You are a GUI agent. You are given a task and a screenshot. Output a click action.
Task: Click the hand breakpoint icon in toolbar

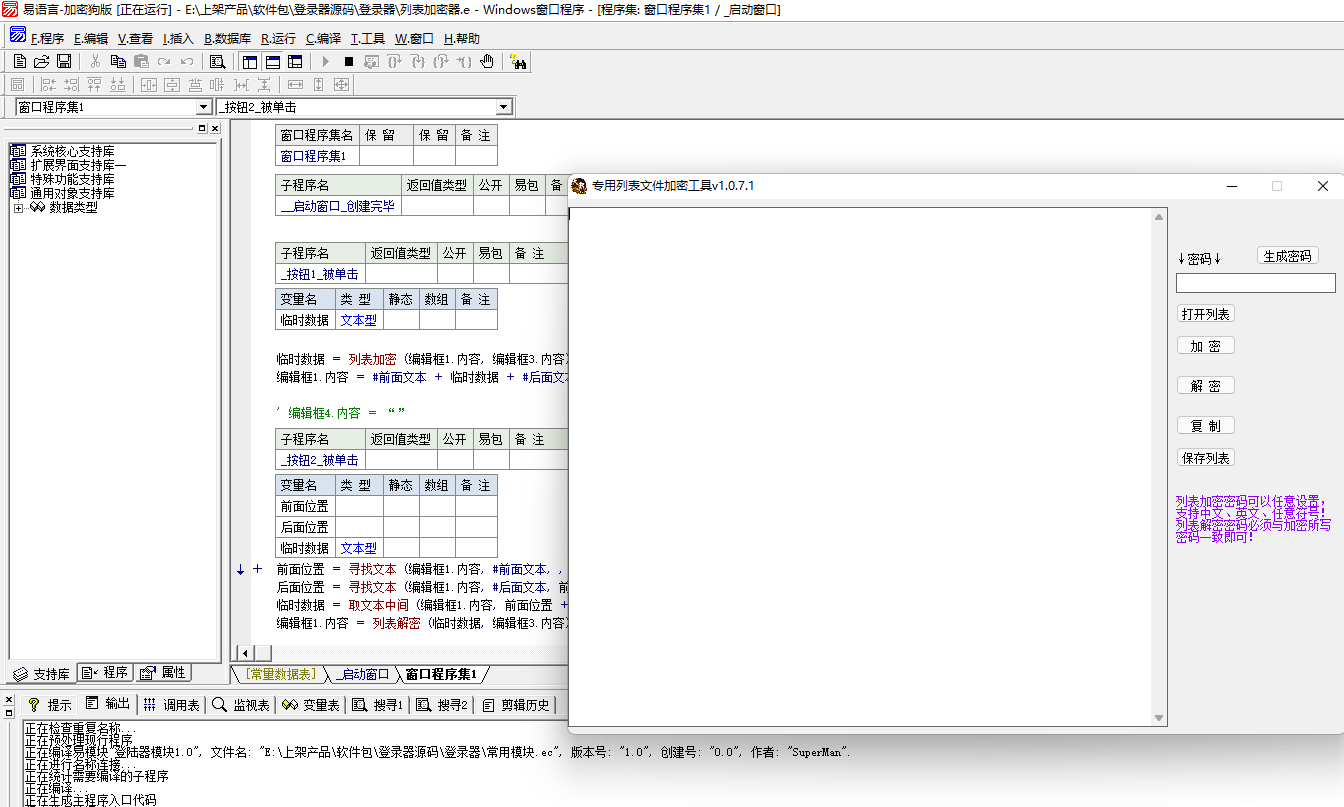pyautogui.click(x=487, y=62)
